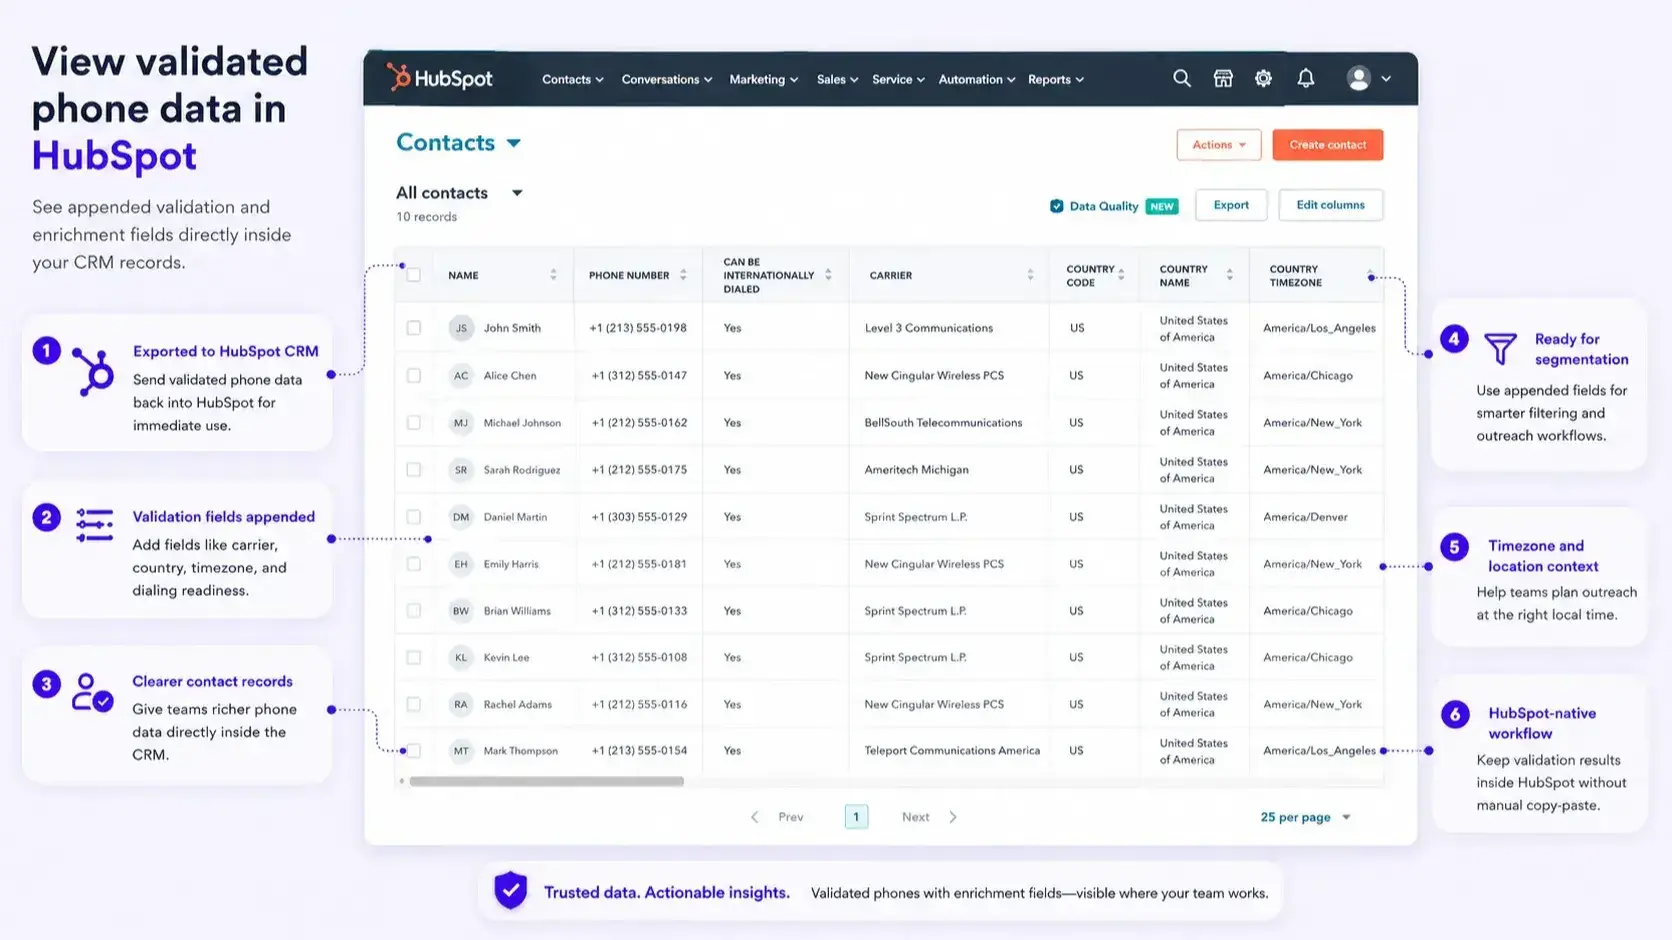Open the search magnifier icon

pyautogui.click(x=1182, y=78)
